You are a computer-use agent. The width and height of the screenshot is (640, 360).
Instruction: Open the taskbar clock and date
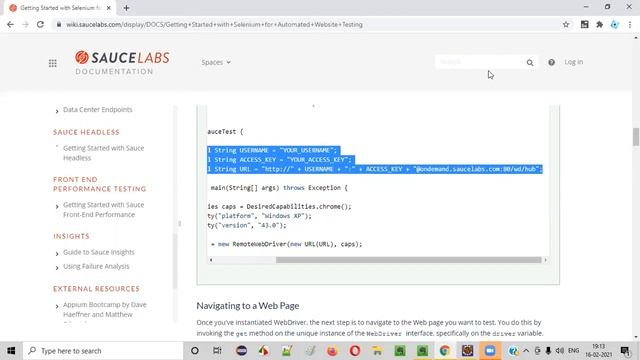598,351
